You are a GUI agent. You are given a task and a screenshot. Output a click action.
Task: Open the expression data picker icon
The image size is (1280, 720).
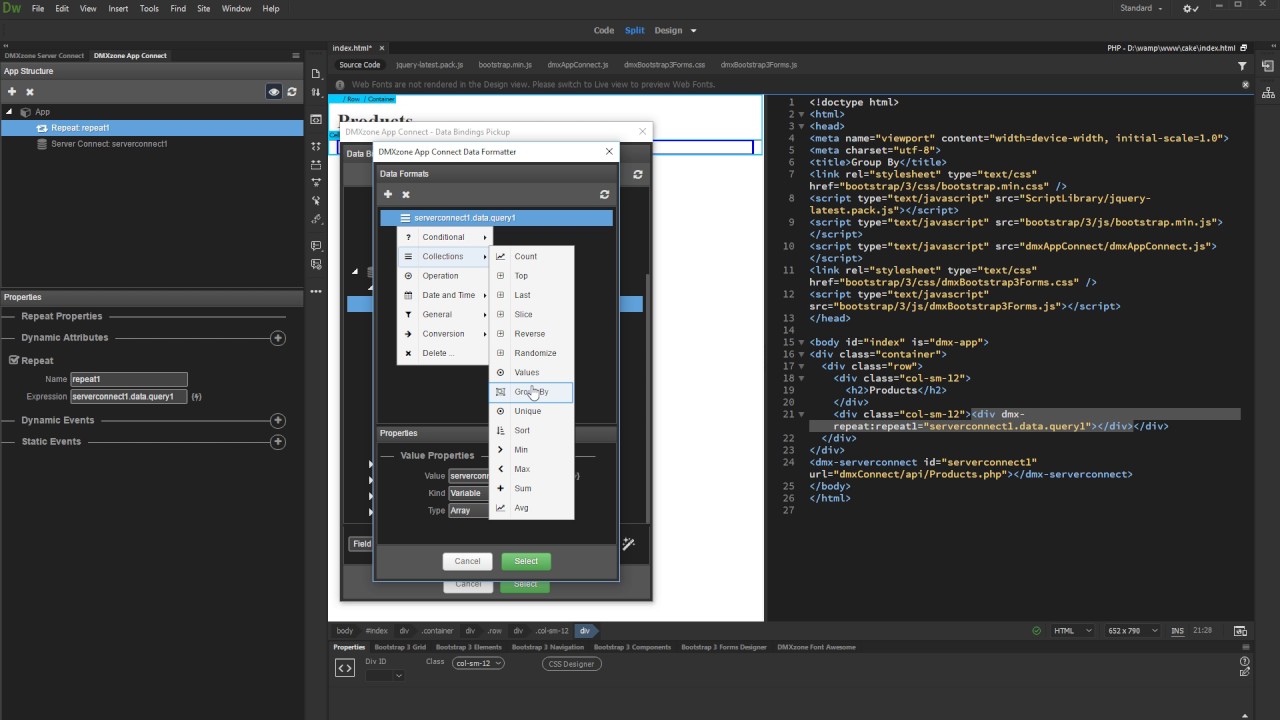(x=196, y=397)
